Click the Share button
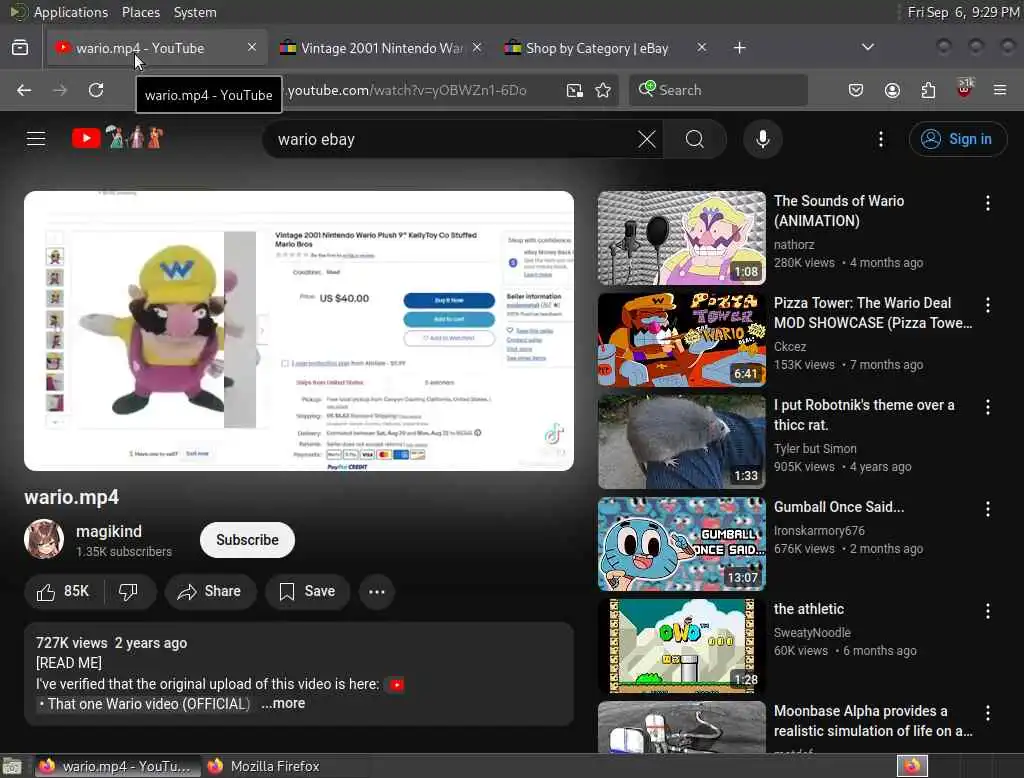This screenshot has height=778, width=1024. point(210,591)
